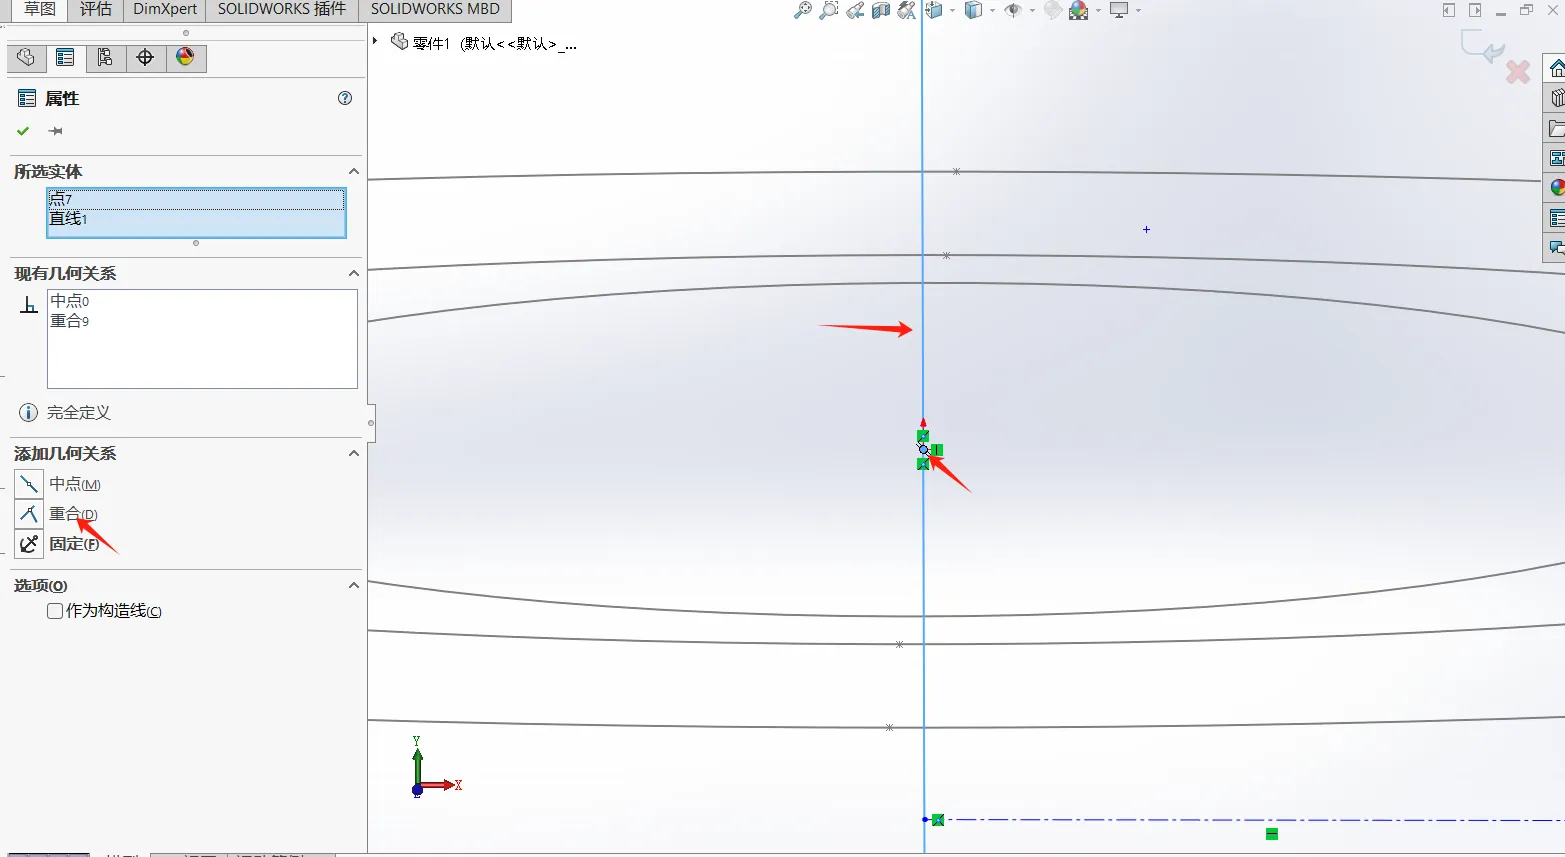Enable the 作为构造线 checkbox
This screenshot has width=1565, height=857.
pos(55,611)
